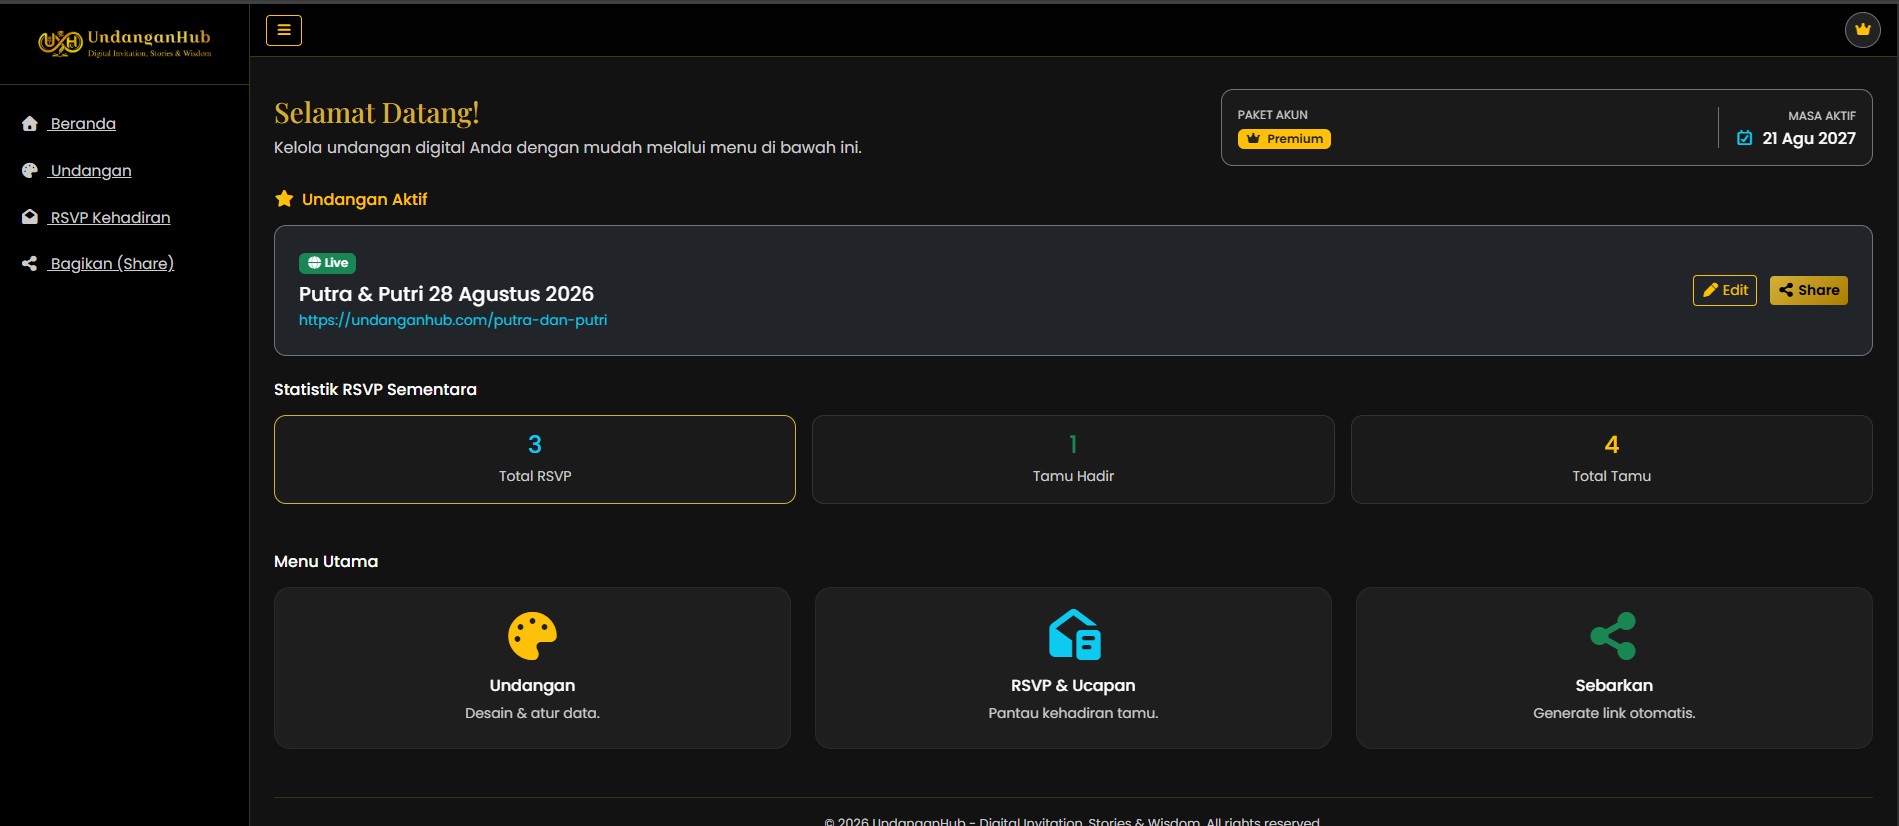Click the 'Selamat Datang!' heading
The image size is (1899, 826).
pyautogui.click(x=377, y=113)
